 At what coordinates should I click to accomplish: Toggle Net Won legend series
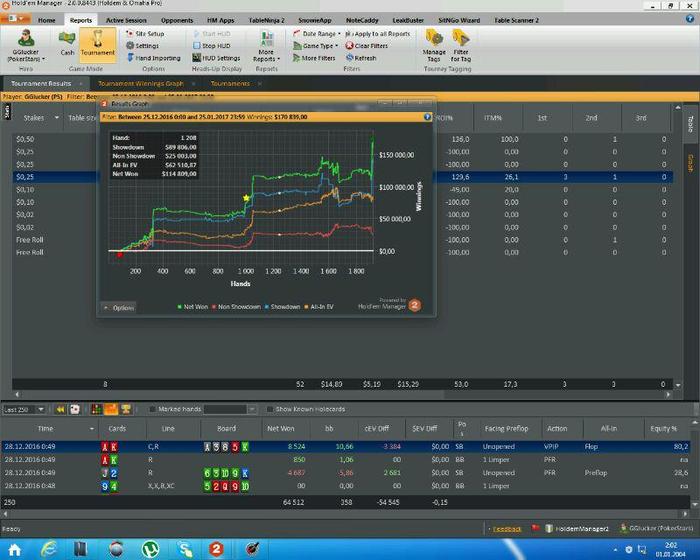[192, 307]
